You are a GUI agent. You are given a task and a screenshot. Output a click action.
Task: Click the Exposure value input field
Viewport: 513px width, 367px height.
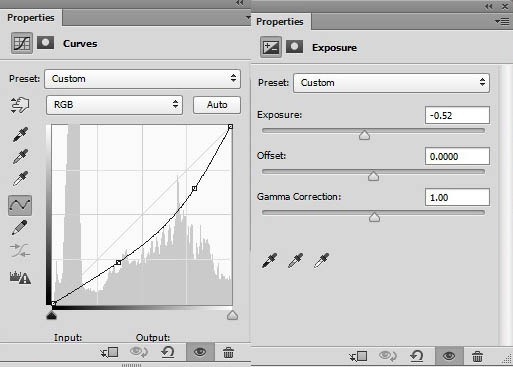(x=457, y=115)
